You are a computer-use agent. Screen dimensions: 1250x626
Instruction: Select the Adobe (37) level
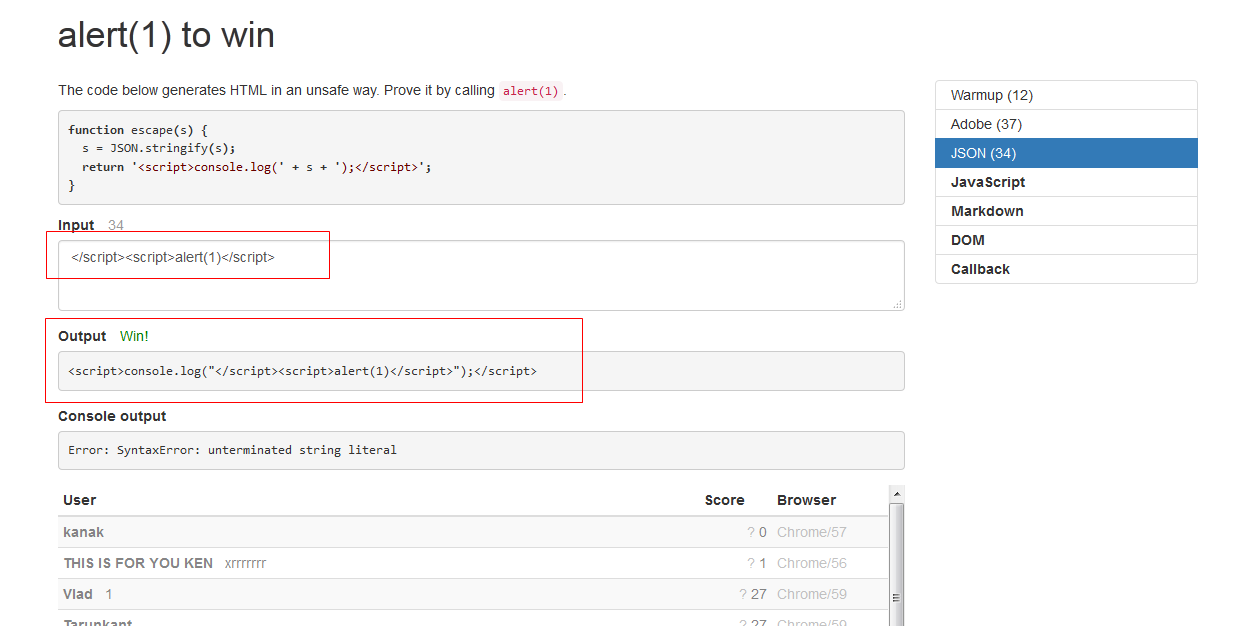pyautogui.click(x=1066, y=124)
